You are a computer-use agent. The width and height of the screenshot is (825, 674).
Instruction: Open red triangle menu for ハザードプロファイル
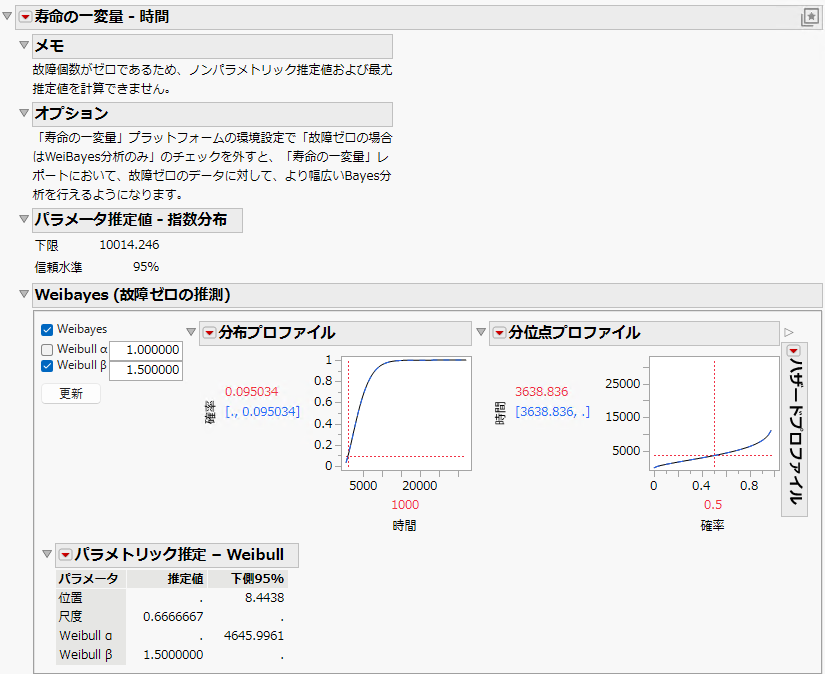794,351
